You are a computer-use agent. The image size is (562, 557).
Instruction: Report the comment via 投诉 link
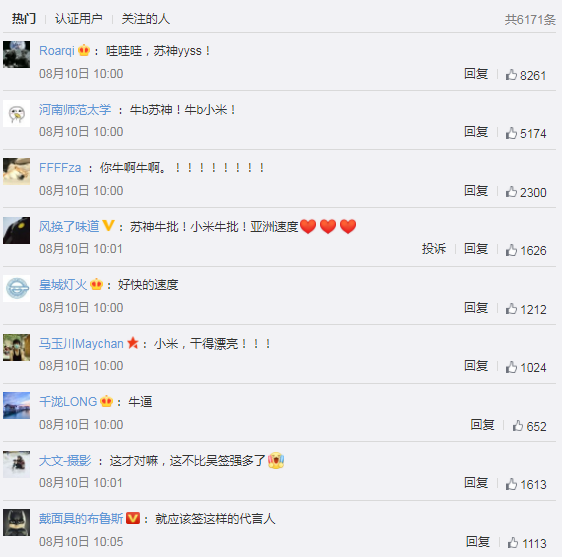[x=434, y=248]
